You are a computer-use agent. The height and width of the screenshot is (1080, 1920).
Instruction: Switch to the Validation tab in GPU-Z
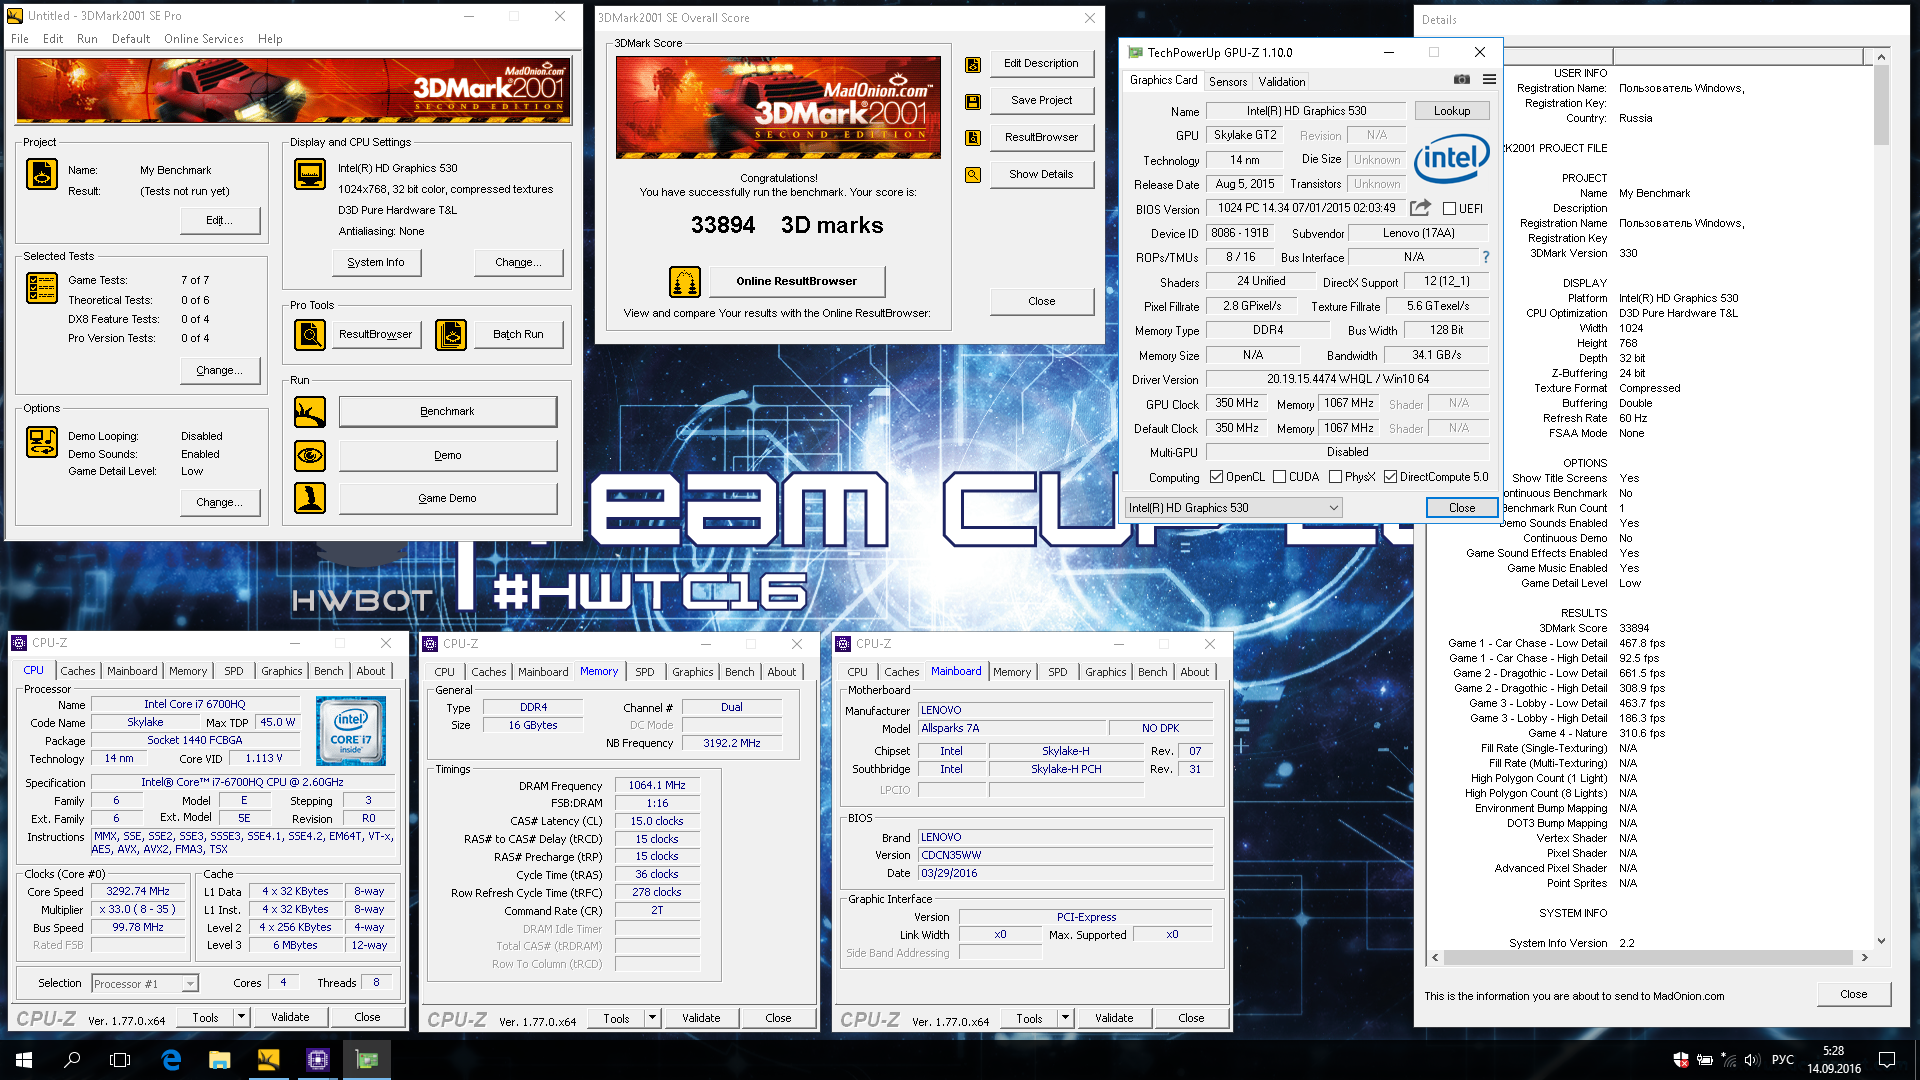pos(1282,82)
